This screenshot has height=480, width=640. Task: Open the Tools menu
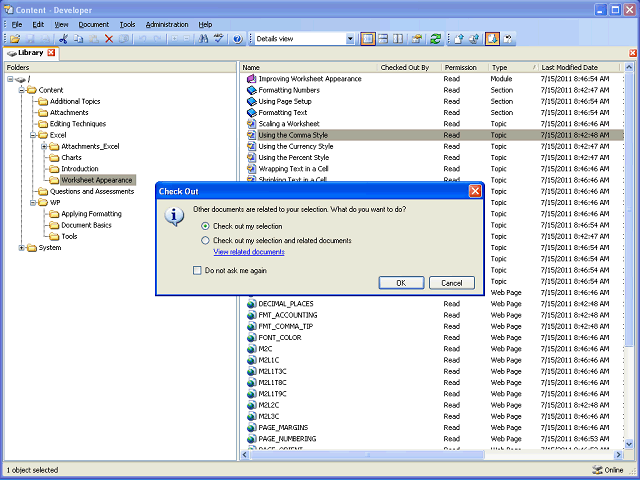click(x=127, y=24)
